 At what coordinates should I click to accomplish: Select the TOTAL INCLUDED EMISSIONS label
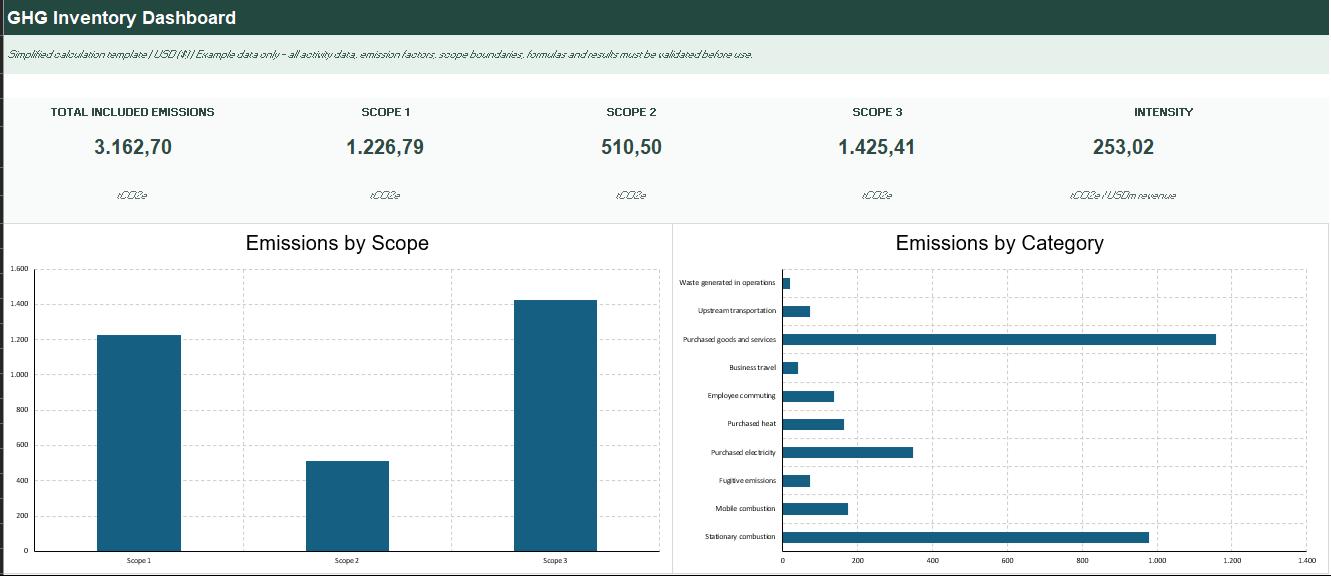(133, 112)
